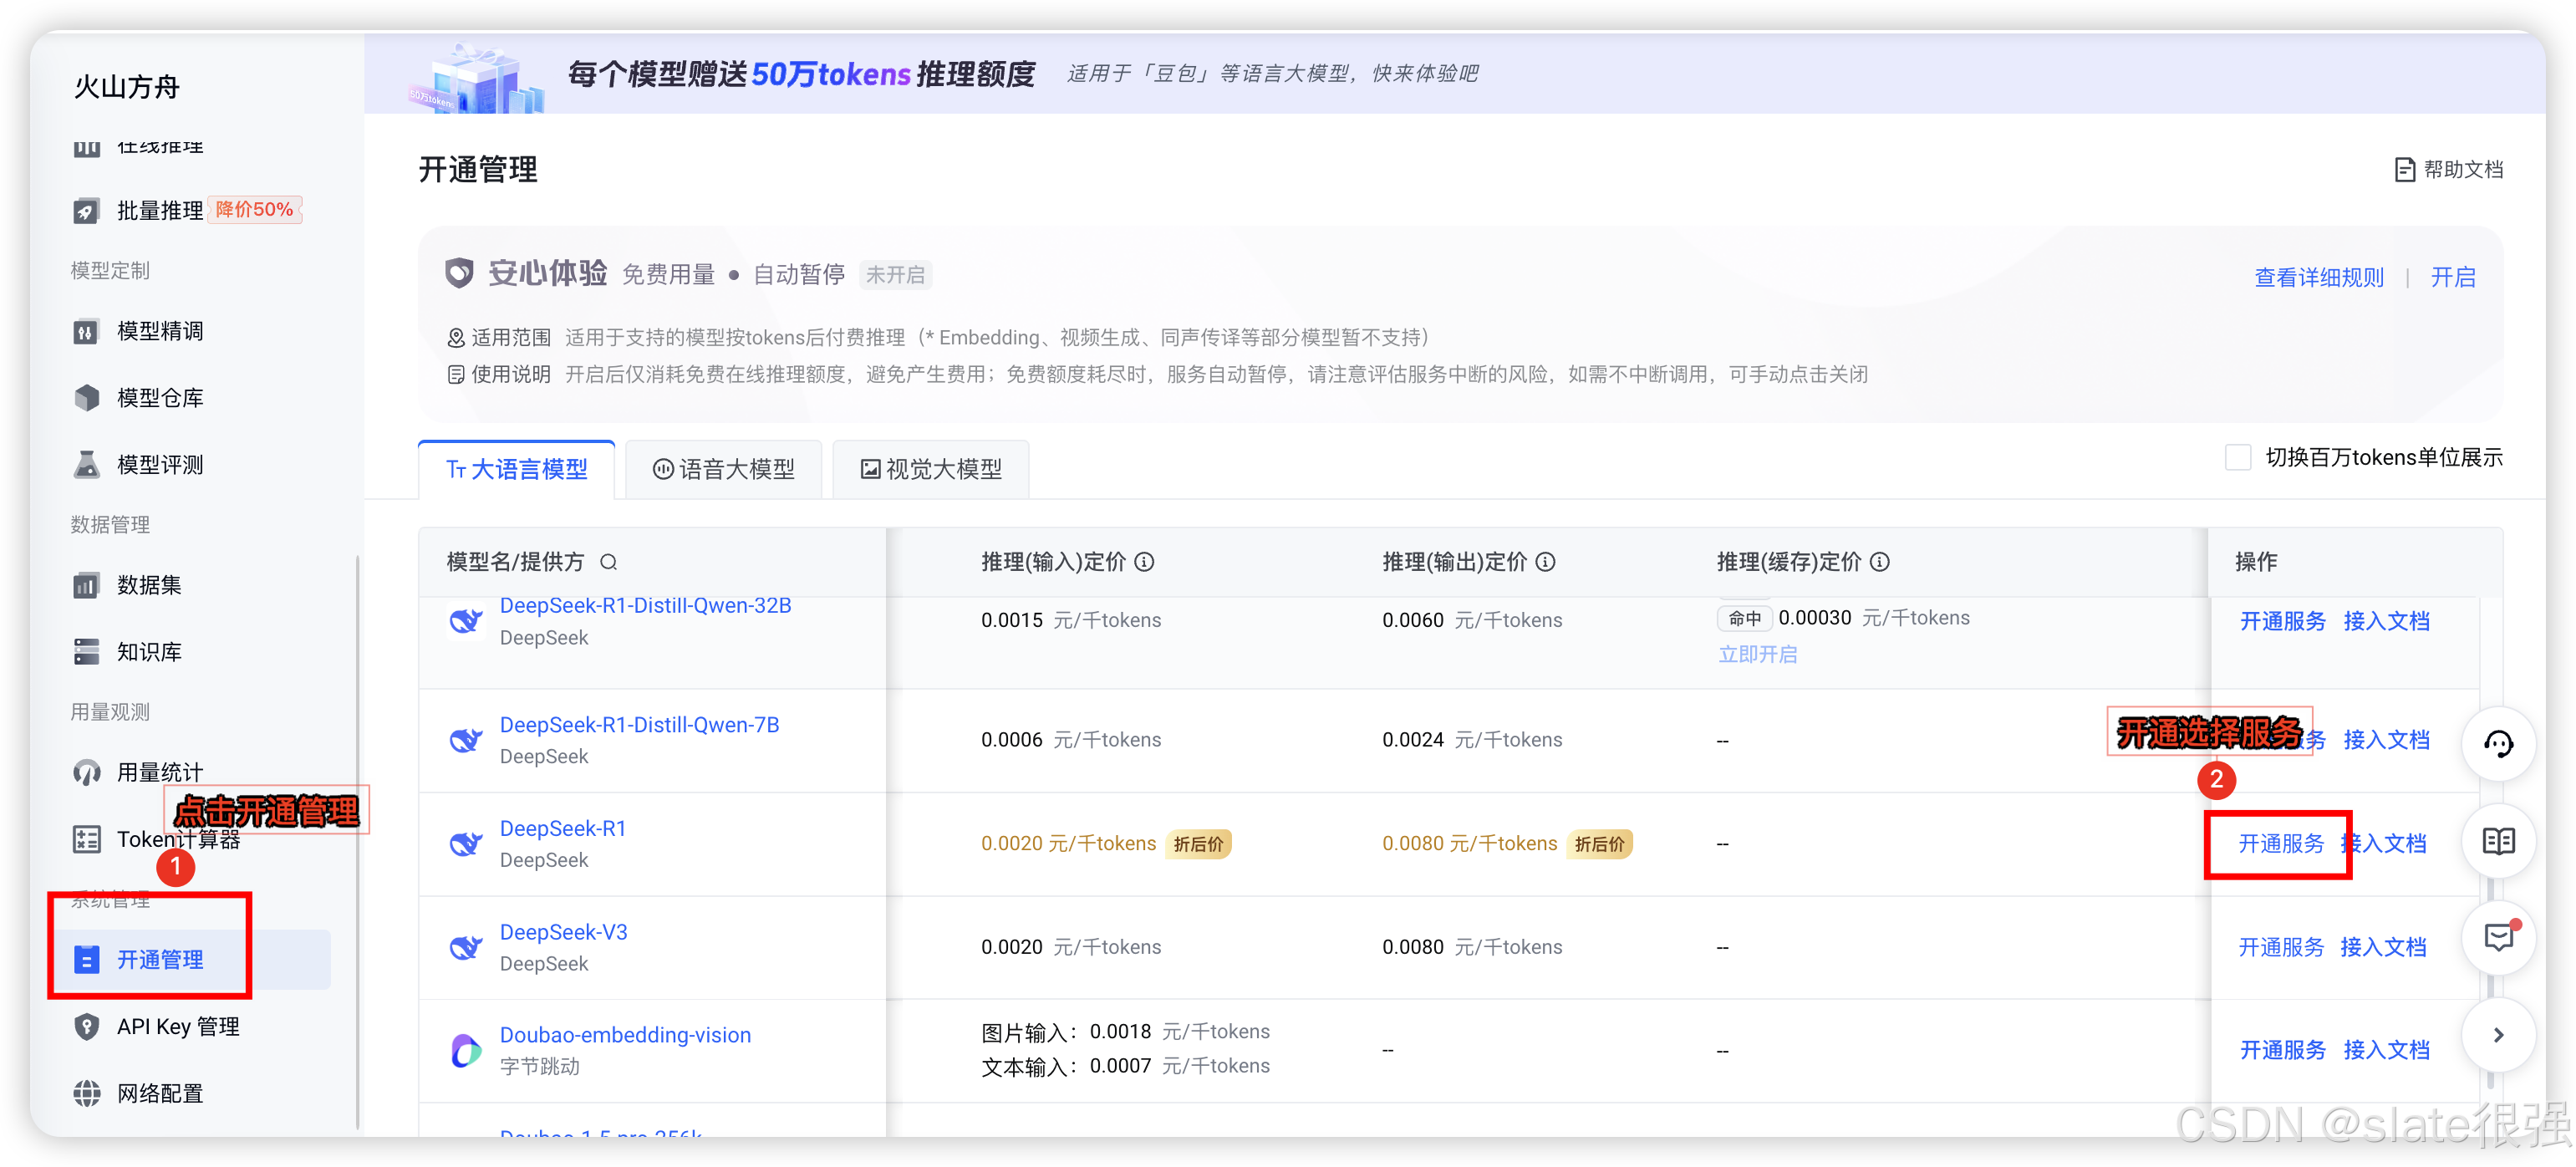This screenshot has height=1167, width=2576.
Task: Click 立即开启 under cache pricing
Action: point(1757,654)
